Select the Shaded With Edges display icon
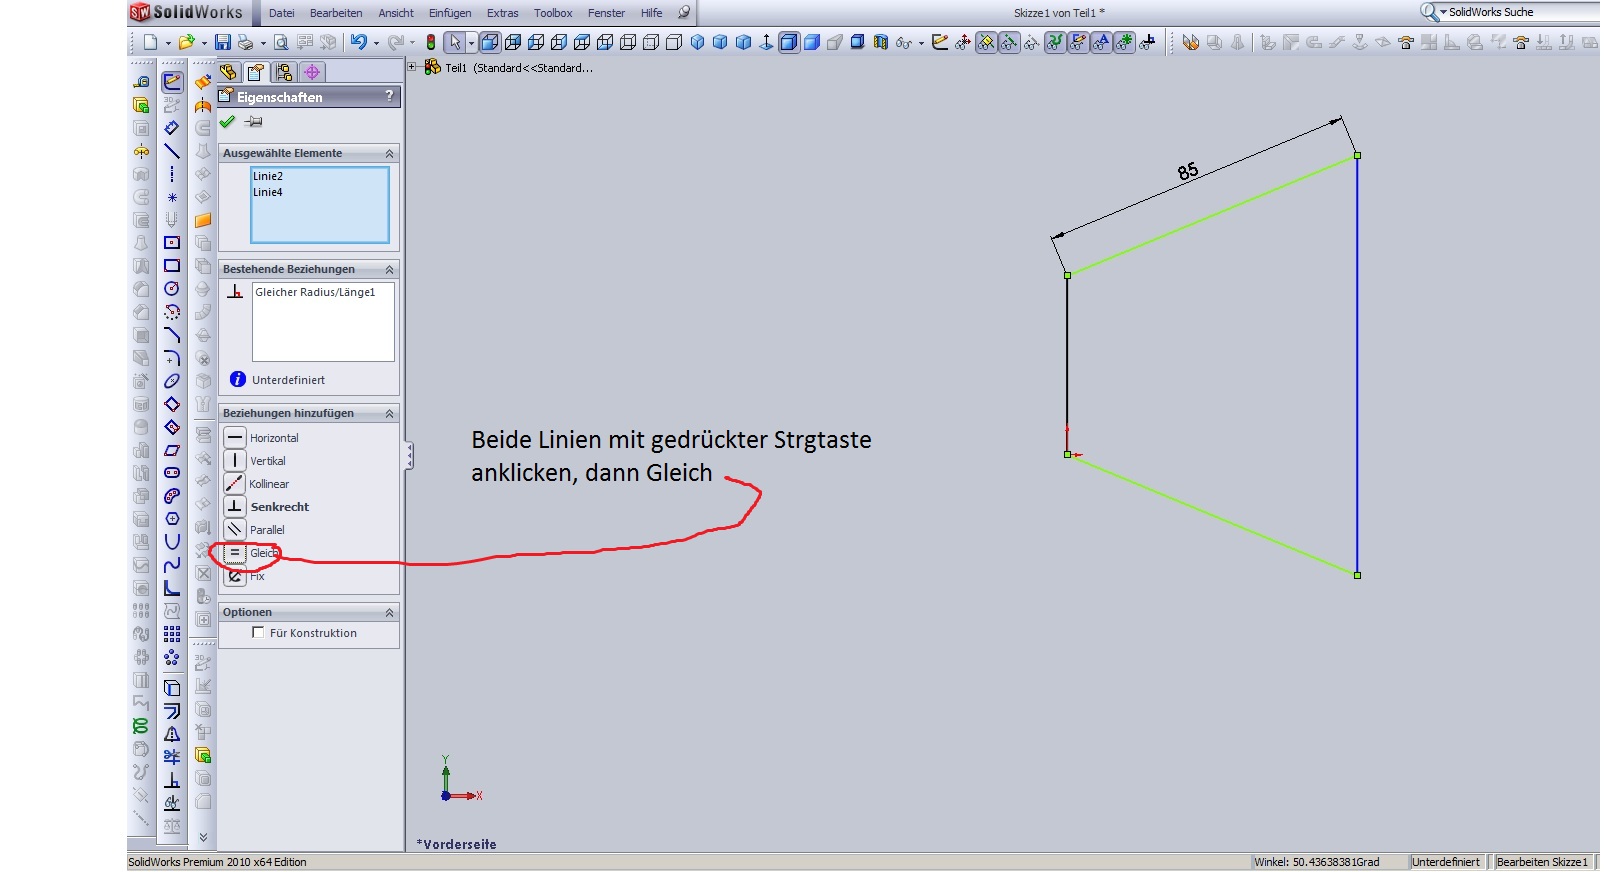Screen dimensions: 1604x872 789,42
